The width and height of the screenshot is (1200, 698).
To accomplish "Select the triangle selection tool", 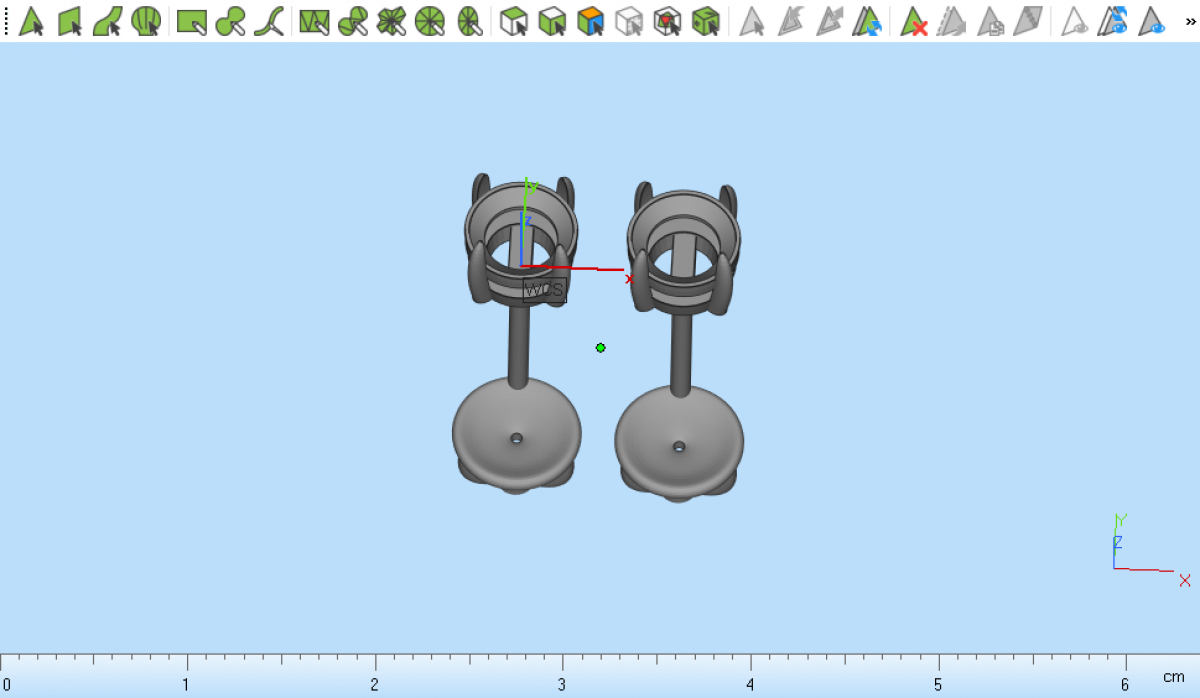I will (32, 21).
